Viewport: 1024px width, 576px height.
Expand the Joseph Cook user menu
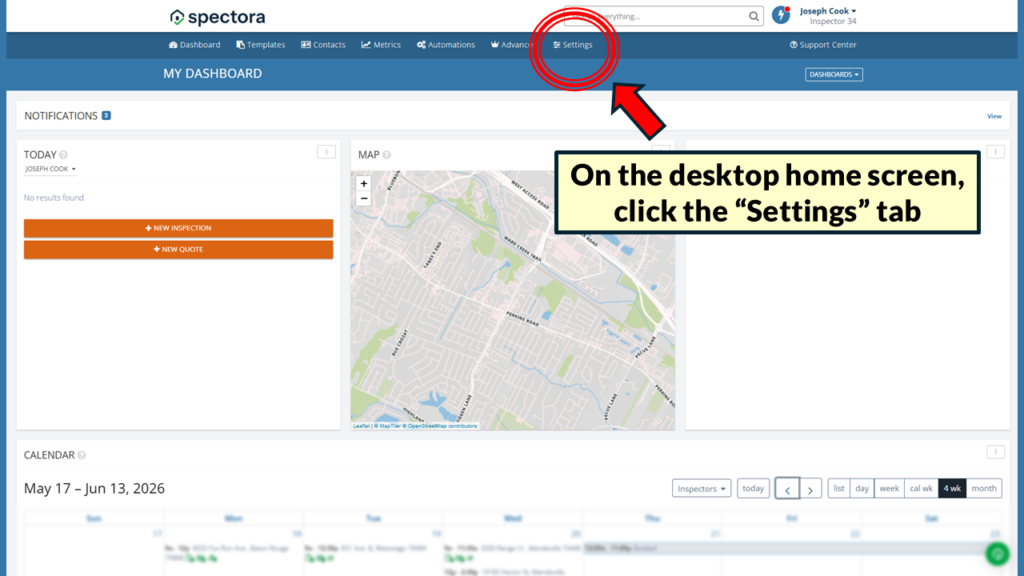(x=827, y=11)
